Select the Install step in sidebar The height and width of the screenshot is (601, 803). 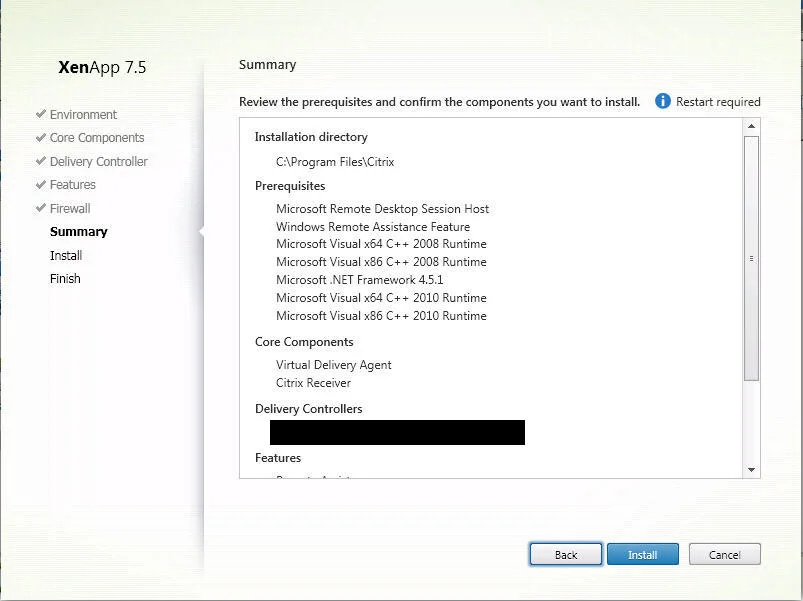pos(66,255)
